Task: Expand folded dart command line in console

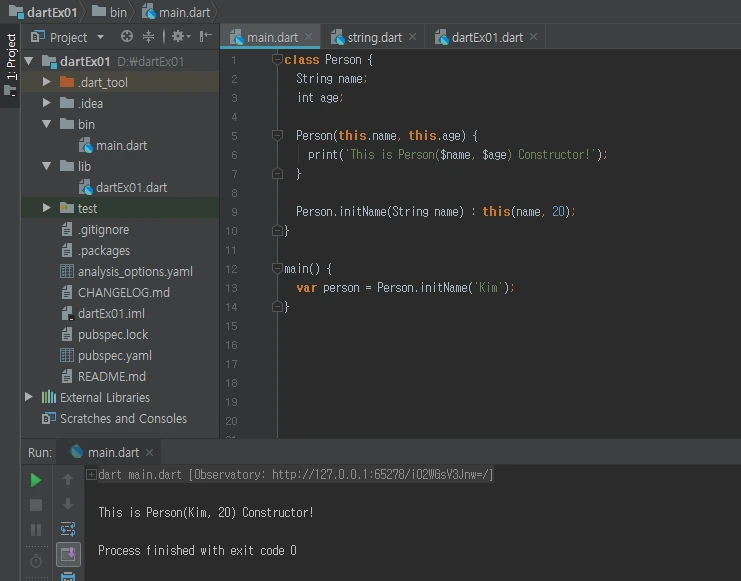Action: coord(91,474)
